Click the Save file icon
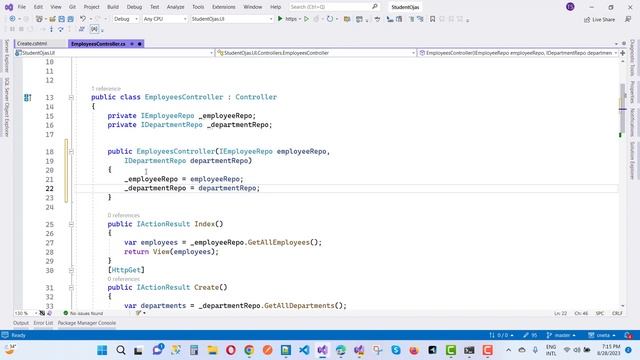This screenshot has width=640, height=360. tap(61, 19)
